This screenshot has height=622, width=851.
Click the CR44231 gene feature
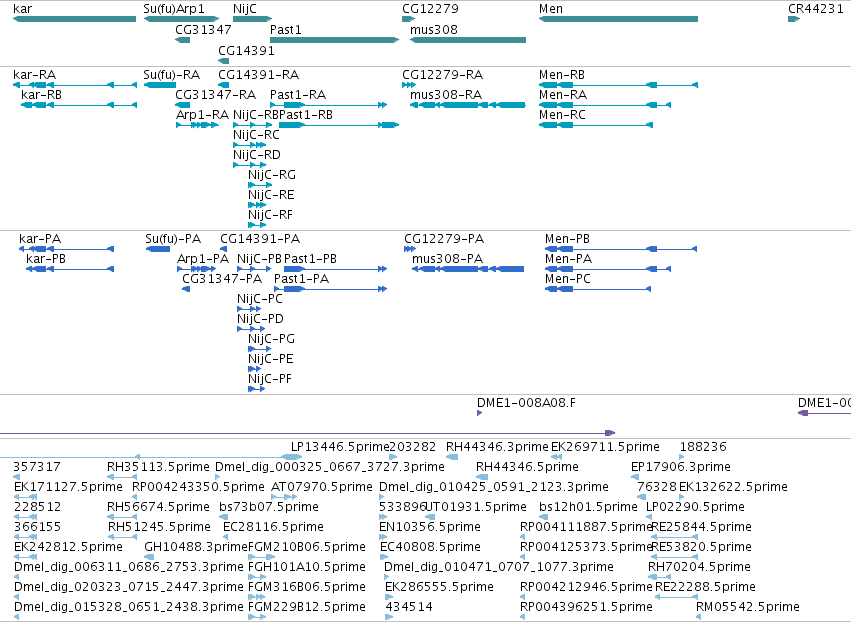click(794, 19)
